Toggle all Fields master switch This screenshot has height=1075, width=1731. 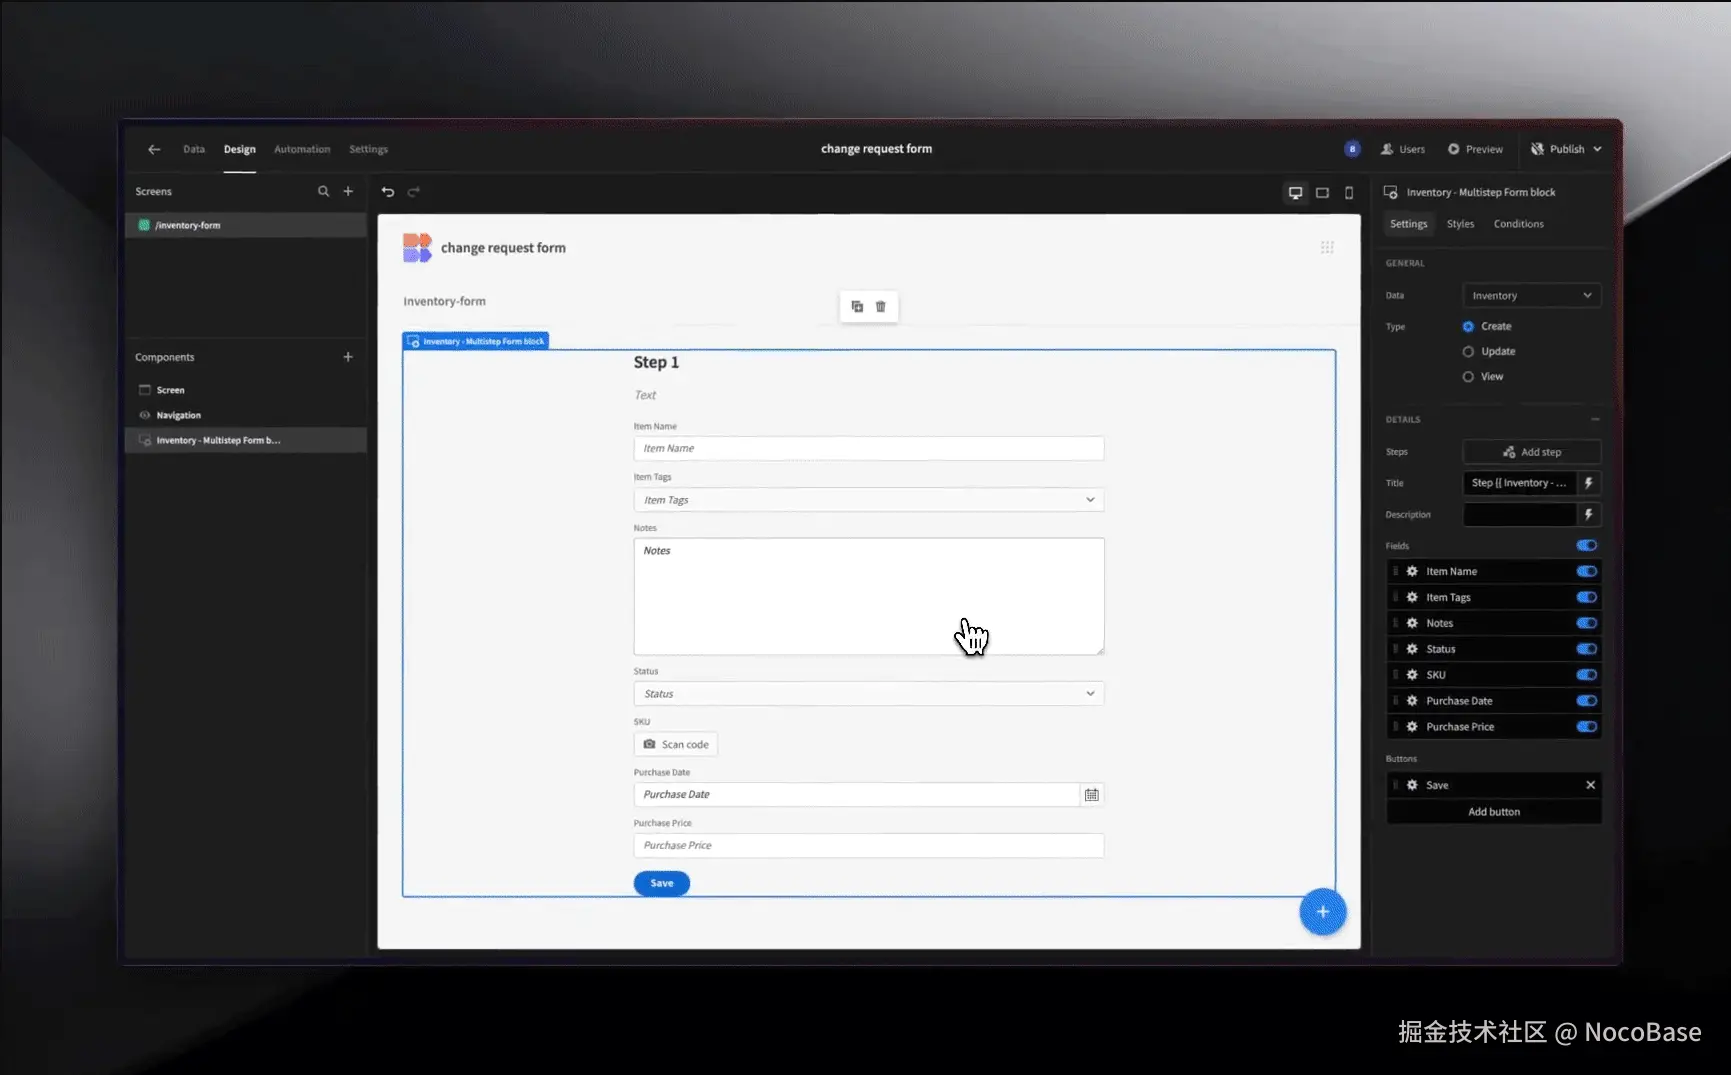pyautogui.click(x=1587, y=546)
